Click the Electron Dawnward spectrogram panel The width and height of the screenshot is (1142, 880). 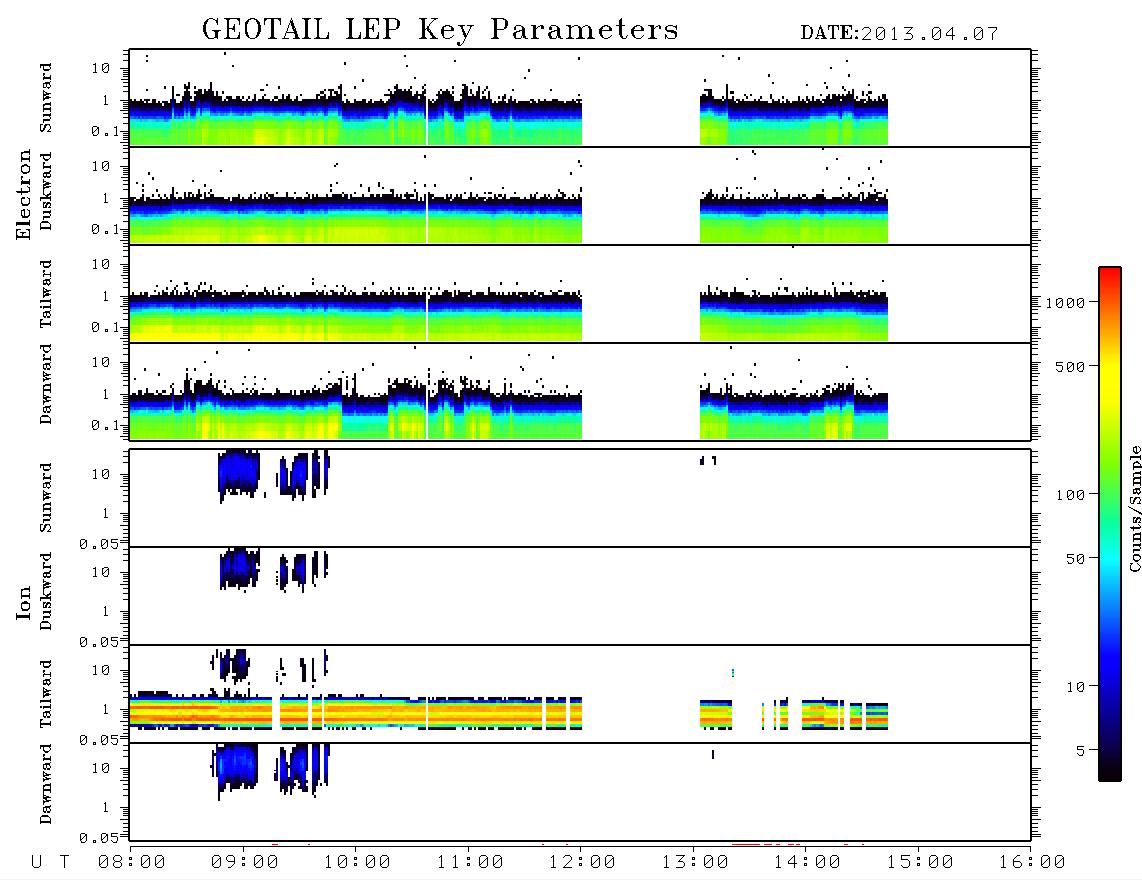[x=580, y=391]
